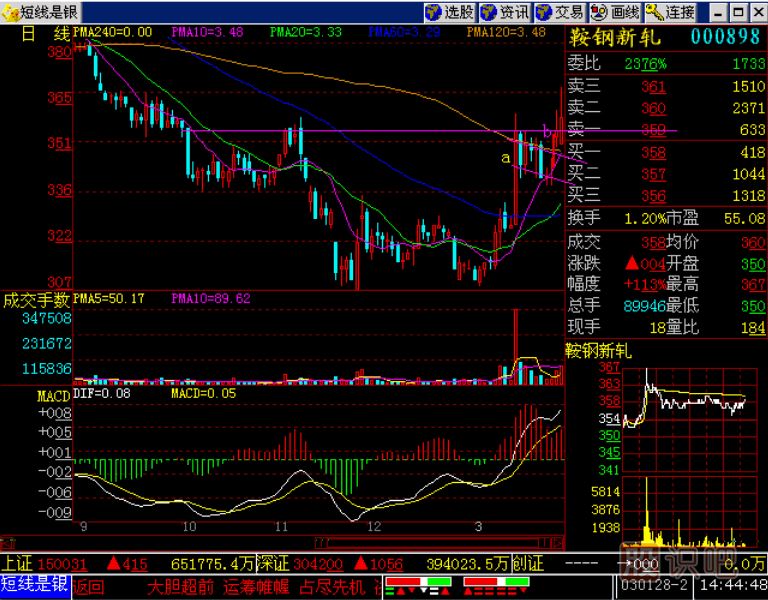Select the 画线 line drawing tool
Screen dimensions: 768x600
[x=614, y=12]
